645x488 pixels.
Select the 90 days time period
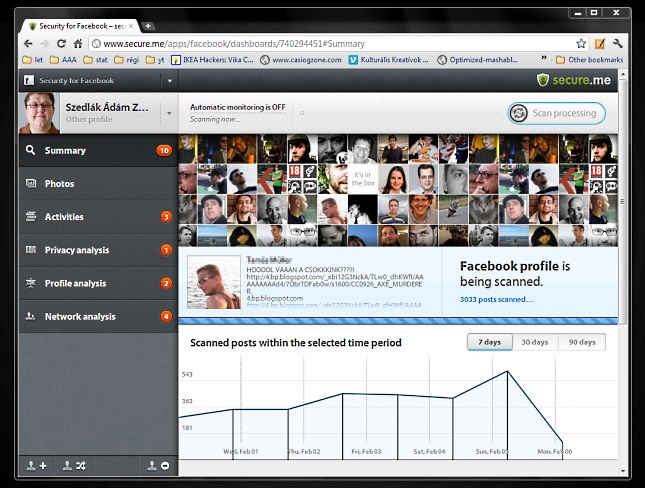point(582,342)
